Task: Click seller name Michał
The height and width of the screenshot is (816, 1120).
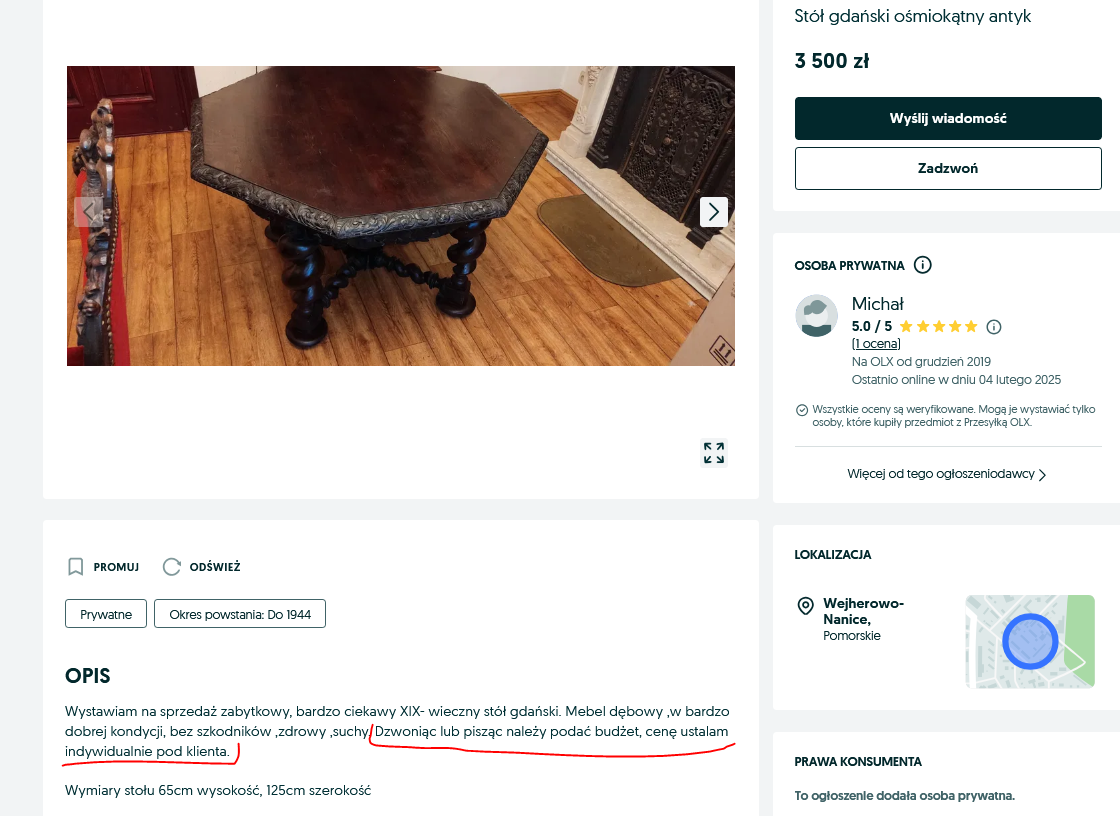Action: click(x=877, y=304)
